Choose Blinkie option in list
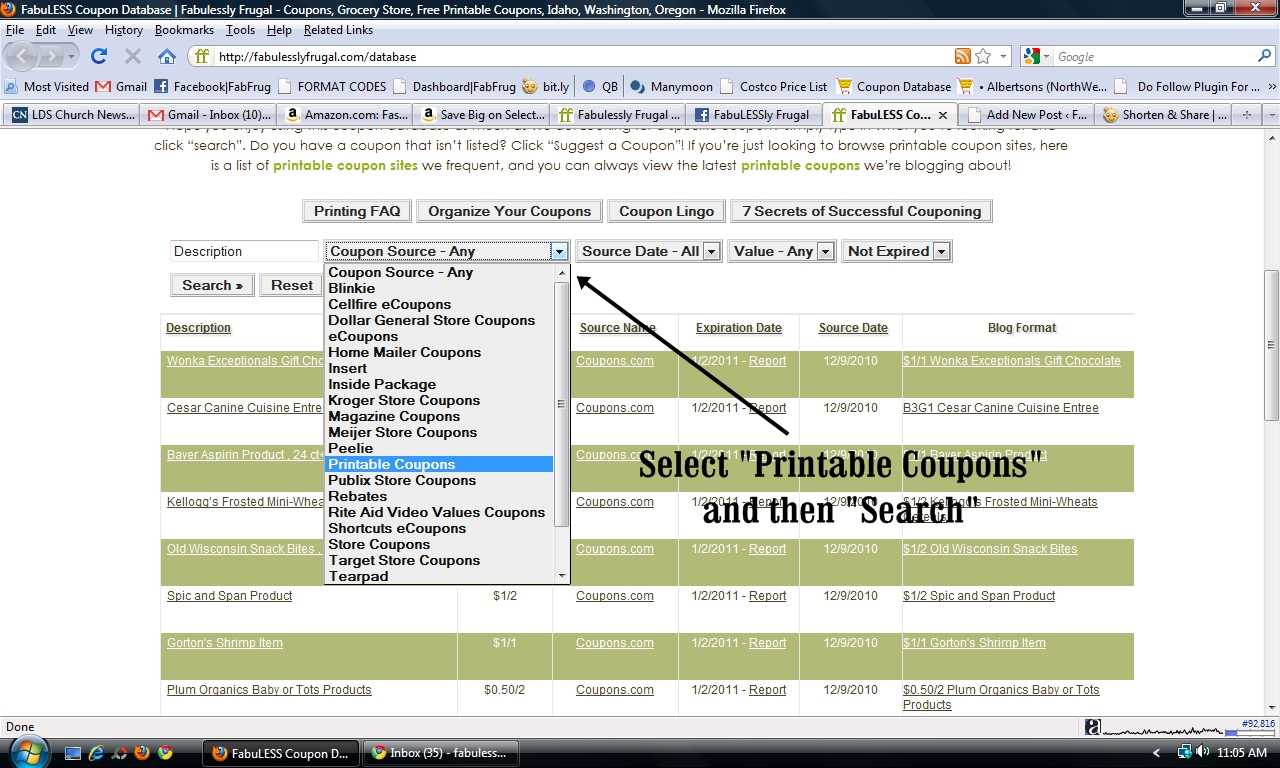 coord(439,289)
